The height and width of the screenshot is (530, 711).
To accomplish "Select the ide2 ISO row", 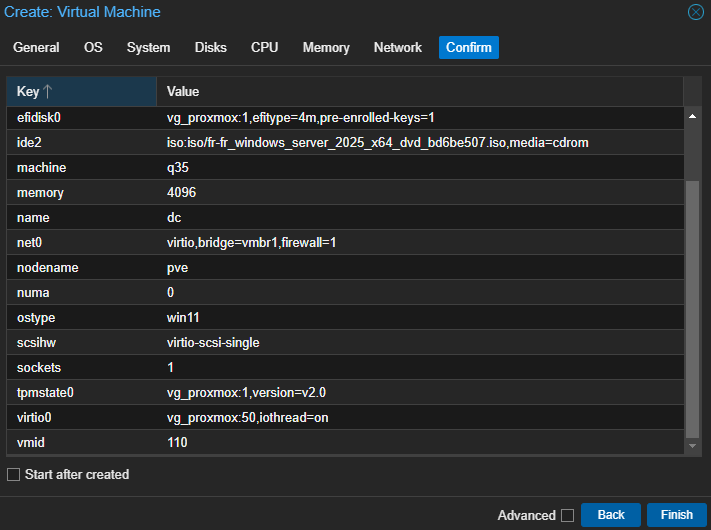I will pos(345,143).
